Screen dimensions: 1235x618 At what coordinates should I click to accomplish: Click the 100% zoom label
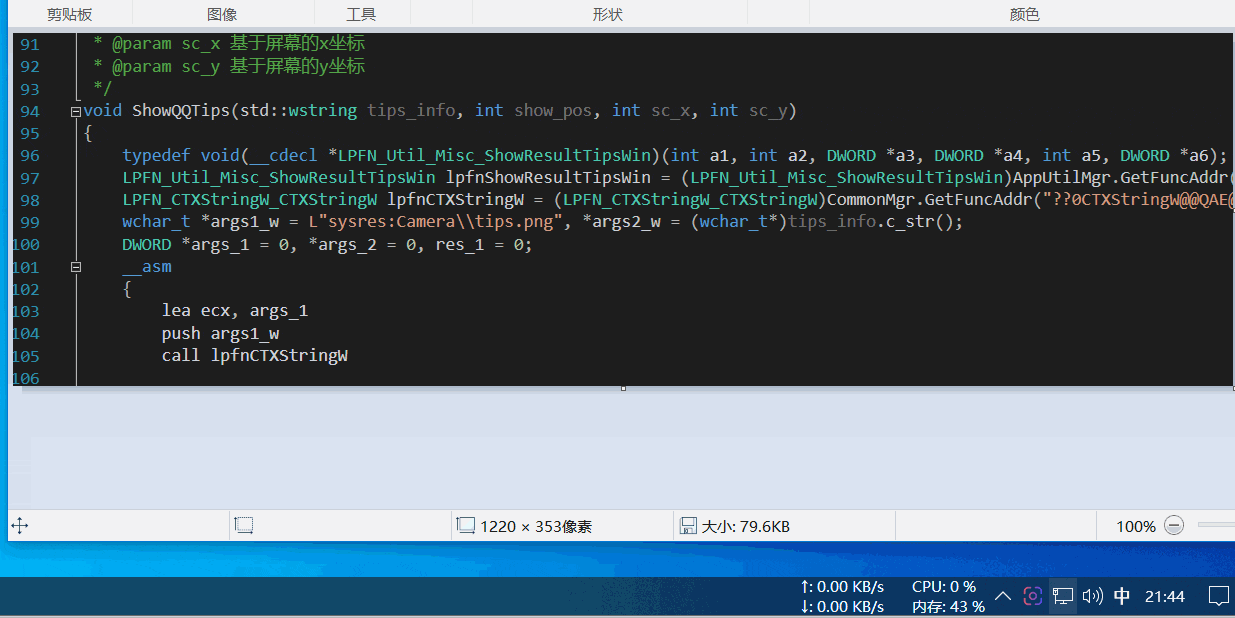pyautogui.click(x=1136, y=524)
